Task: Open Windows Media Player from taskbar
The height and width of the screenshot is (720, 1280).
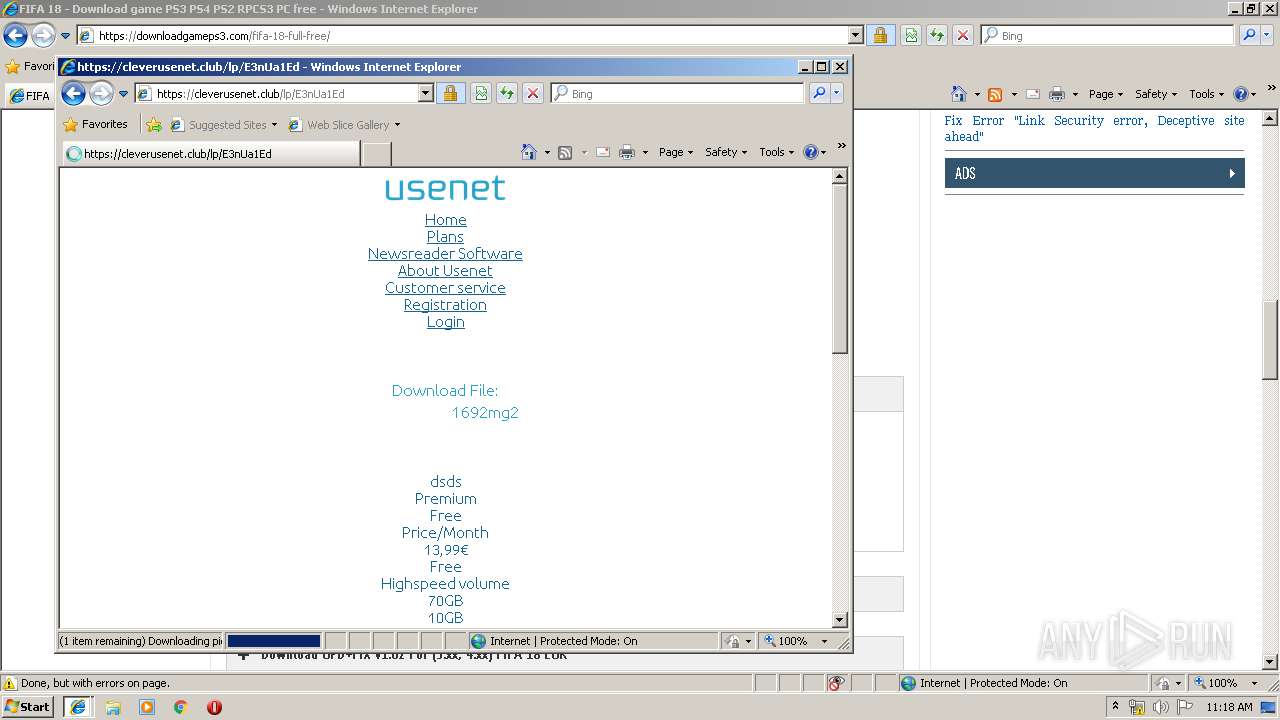Action: tap(147, 707)
